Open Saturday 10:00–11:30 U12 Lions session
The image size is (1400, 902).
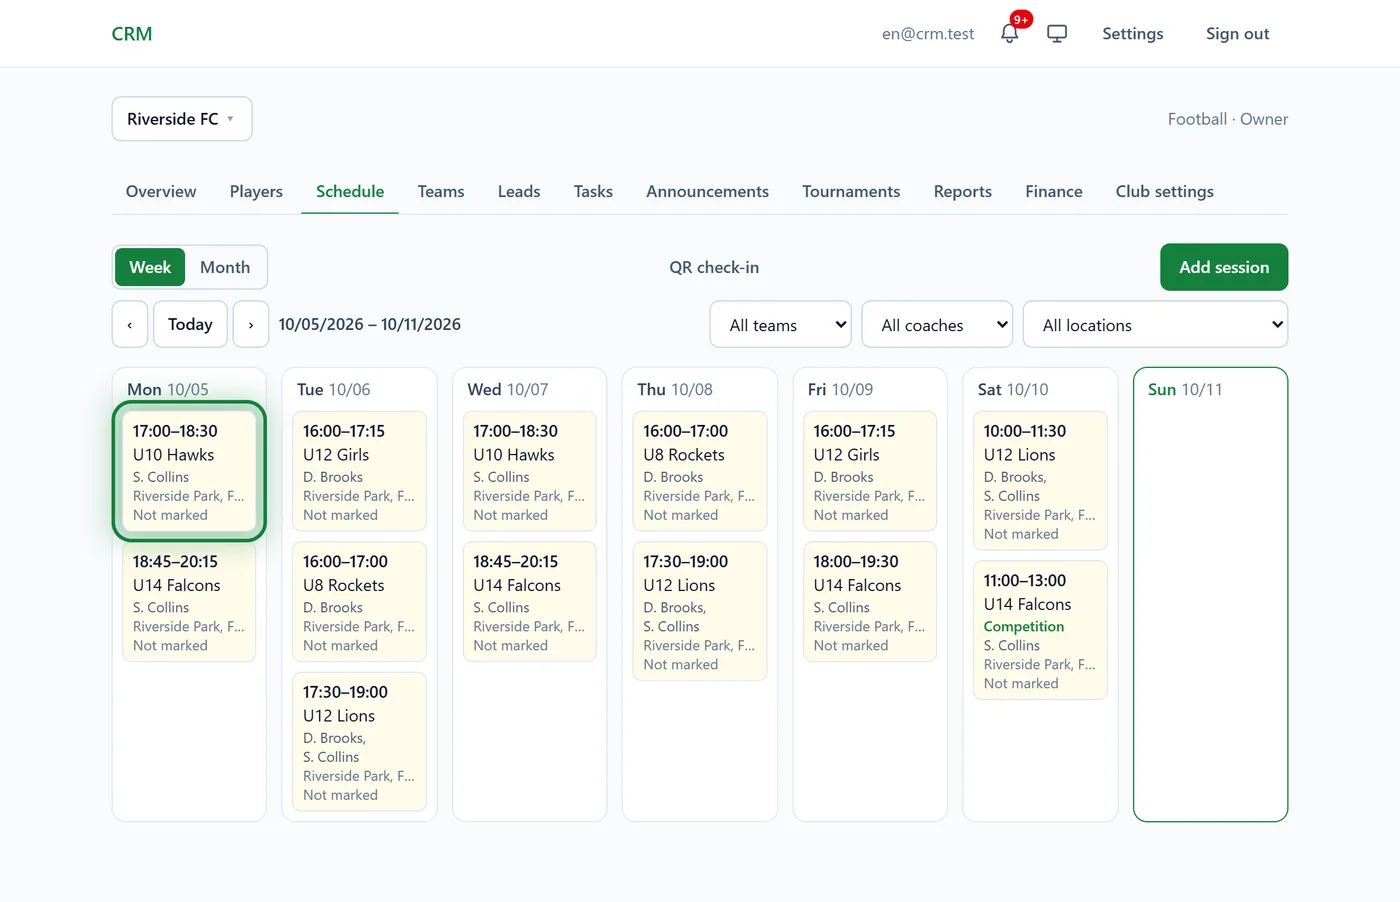1040,481
